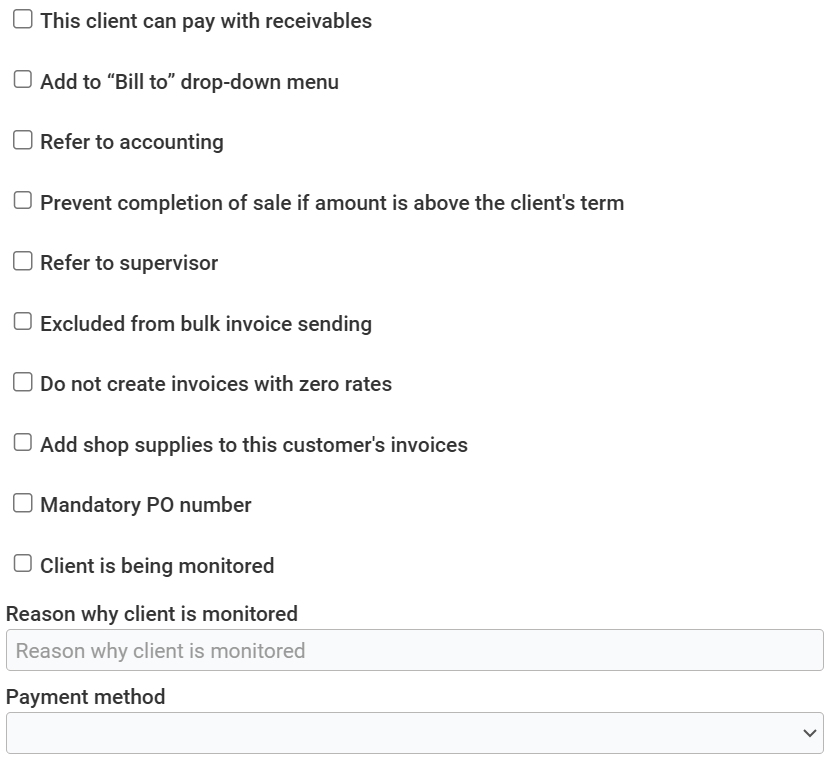830x763 pixels.
Task: Check 'Excluded from bulk invoice sending' box
Action: [22, 322]
